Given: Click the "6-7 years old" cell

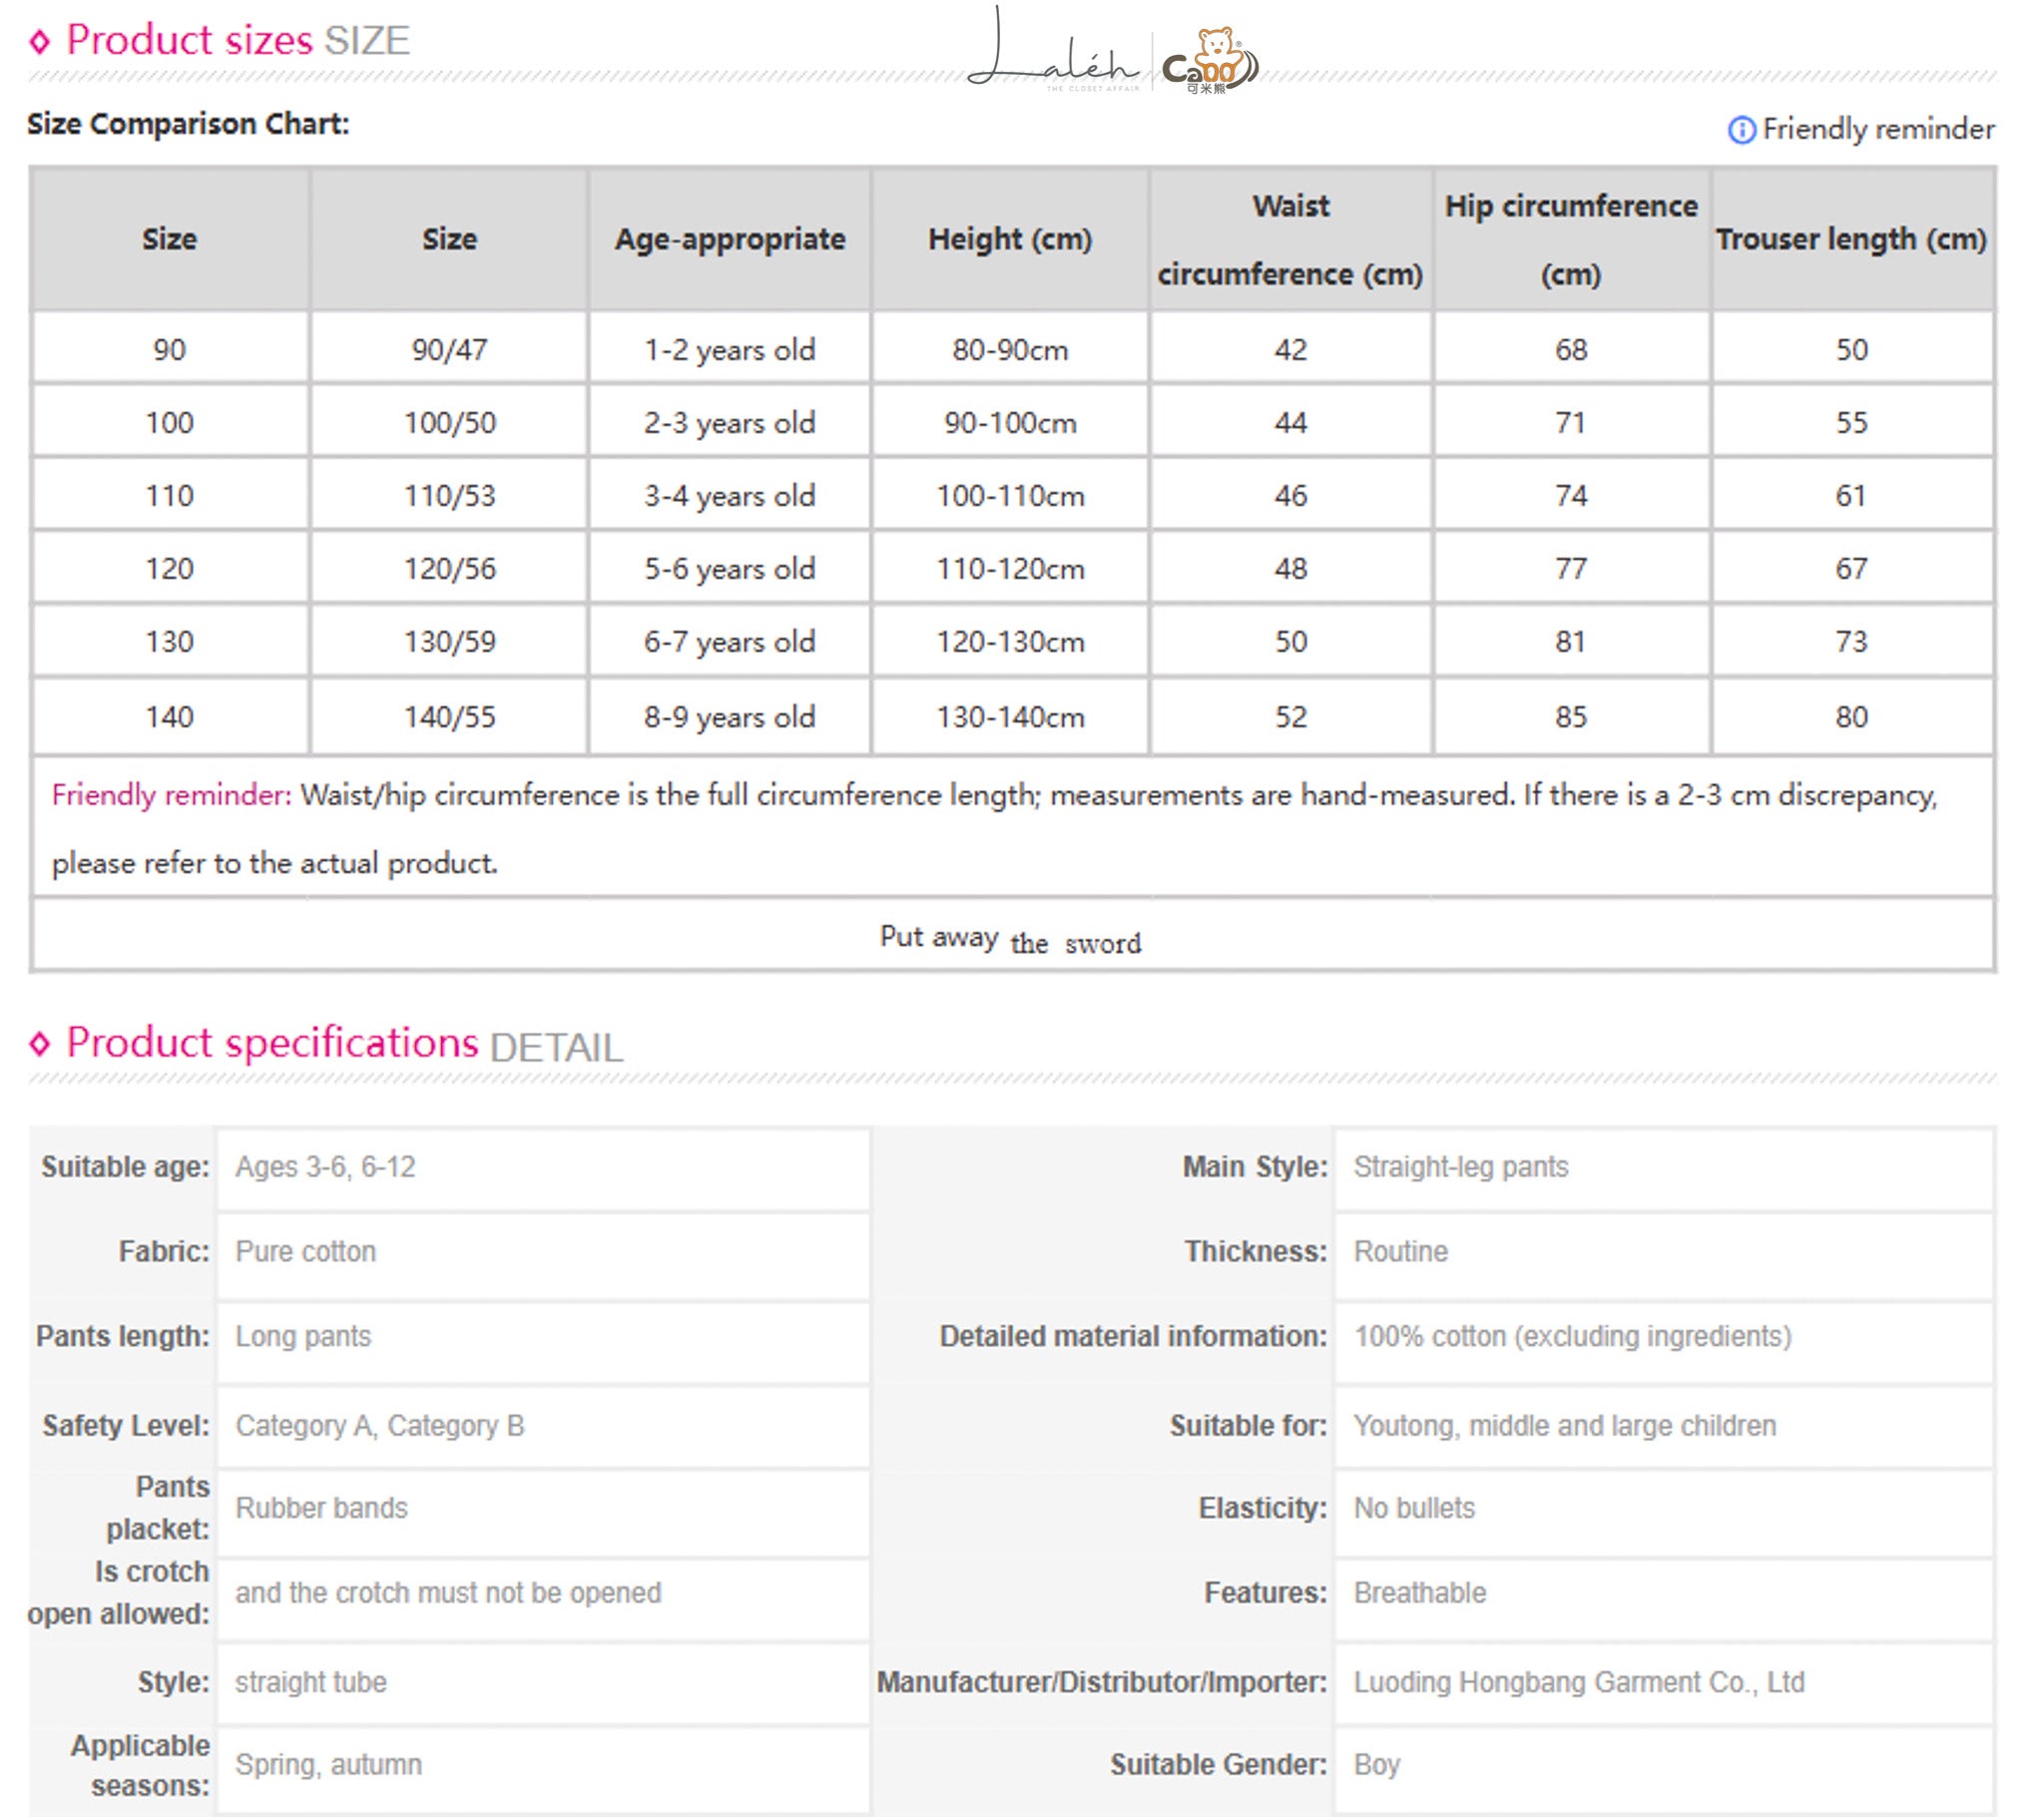Looking at the screenshot, I should (x=730, y=642).
